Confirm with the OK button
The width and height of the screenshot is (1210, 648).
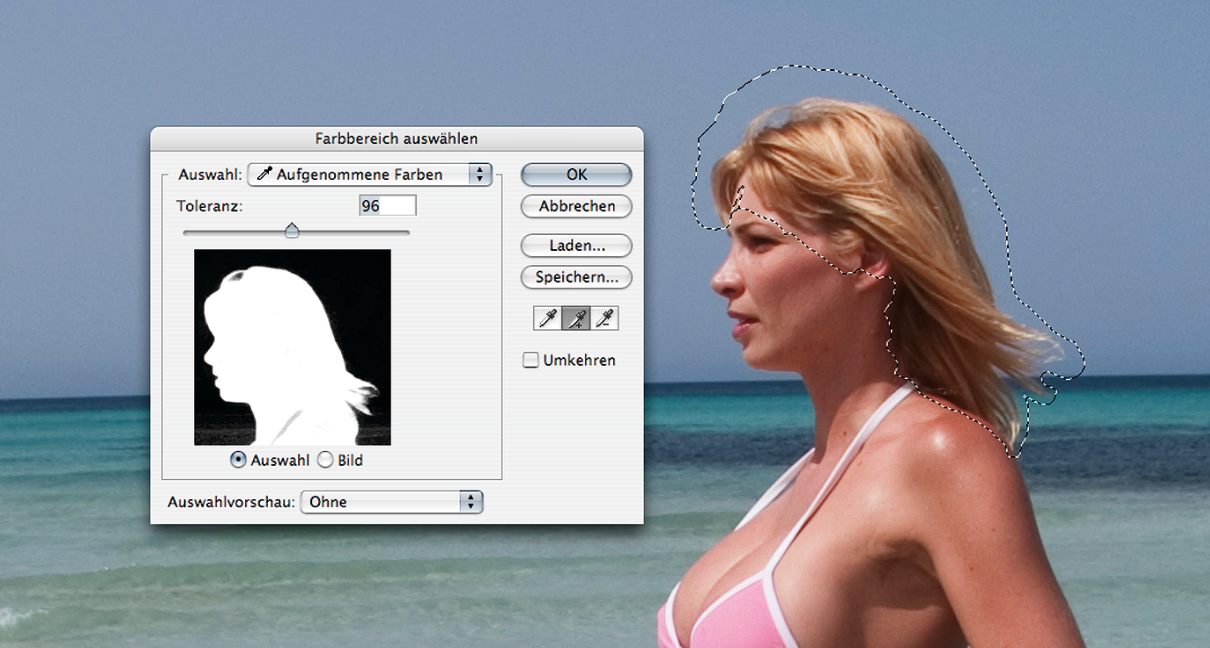576,174
